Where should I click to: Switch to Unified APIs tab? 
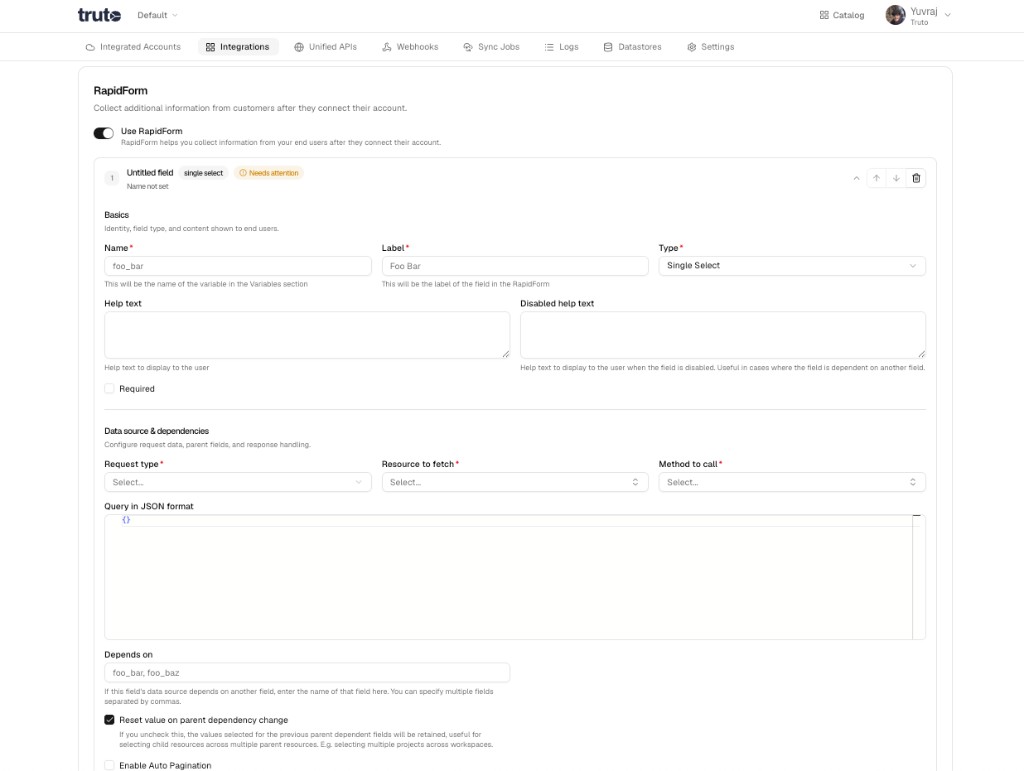click(x=325, y=47)
